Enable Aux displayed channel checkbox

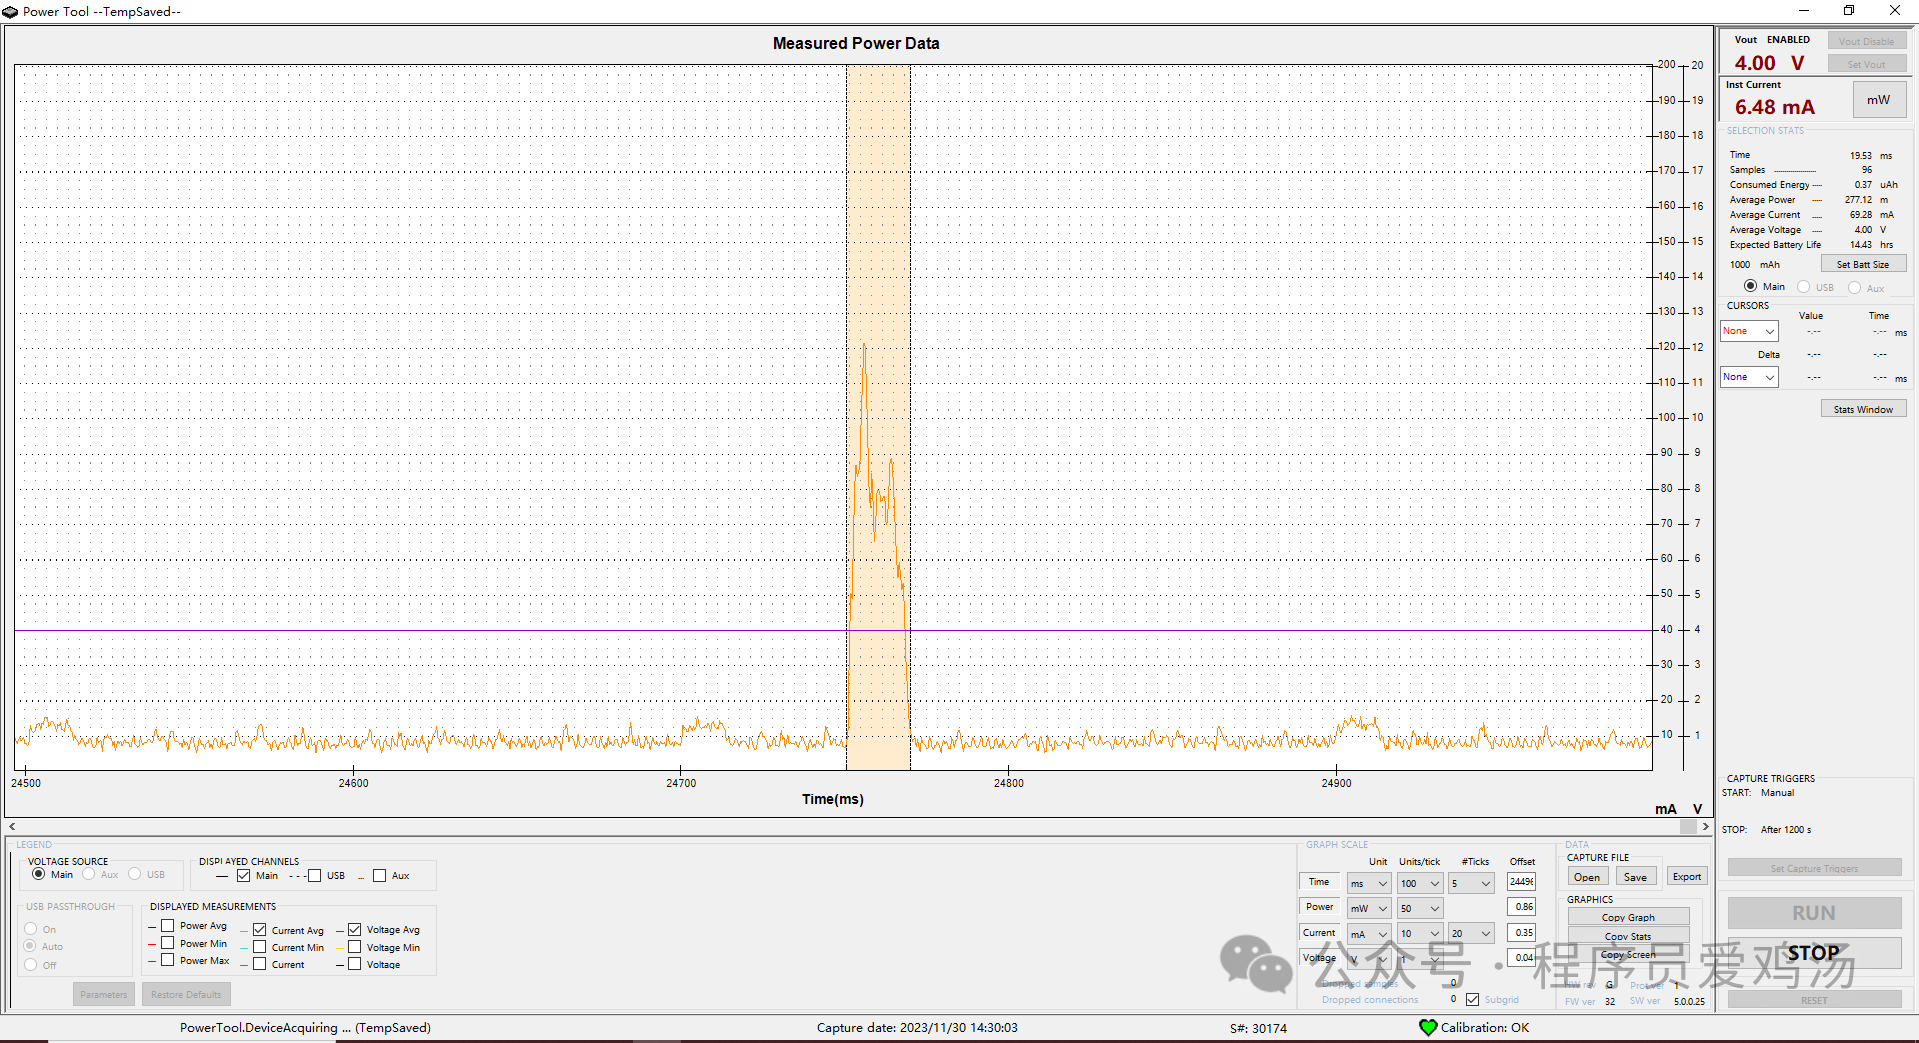(380, 876)
